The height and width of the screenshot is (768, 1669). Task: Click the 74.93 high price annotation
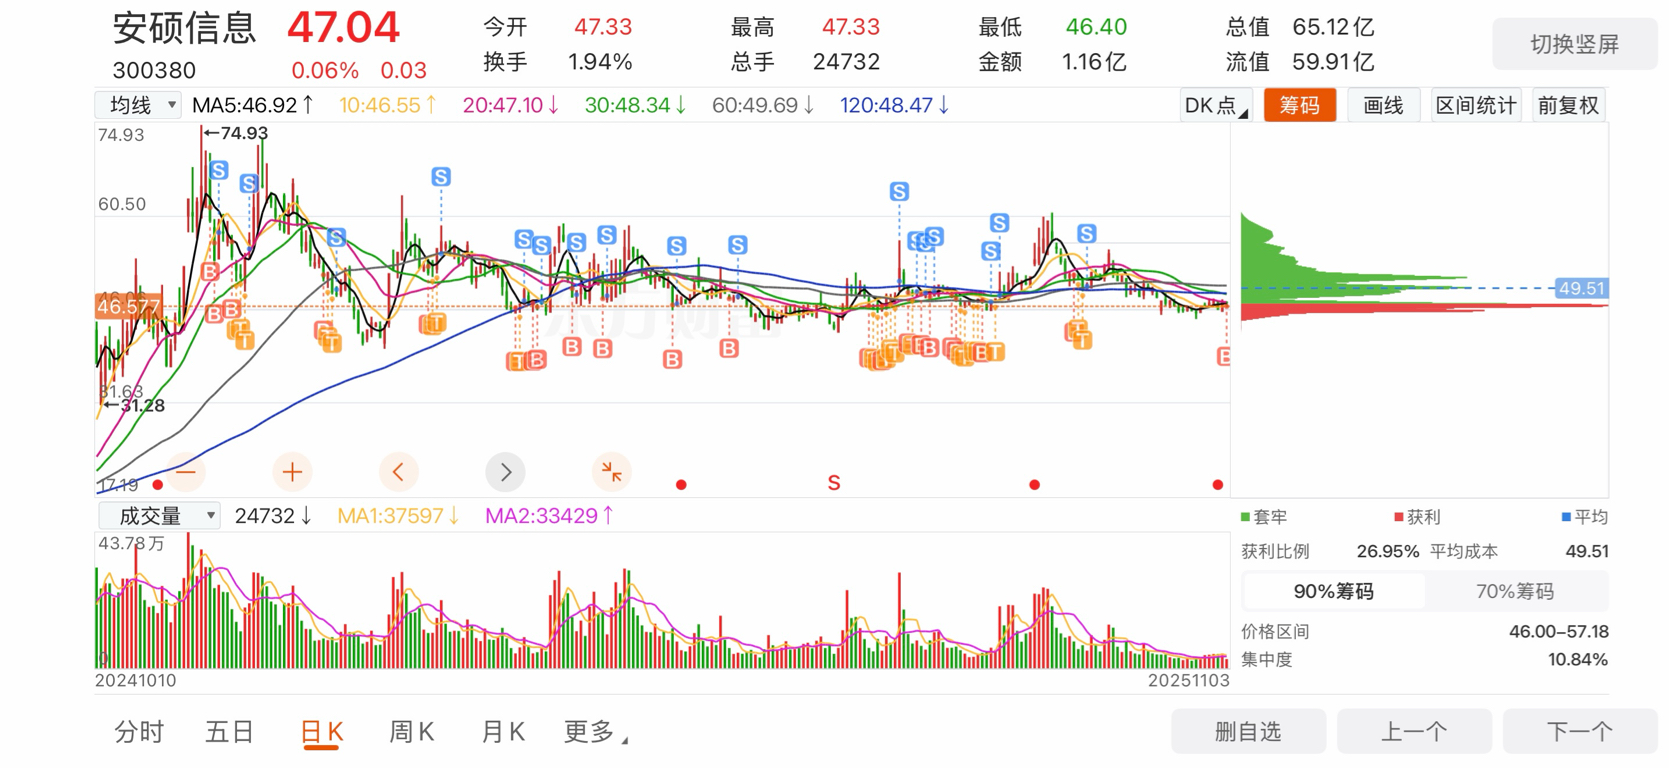pos(236,133)
